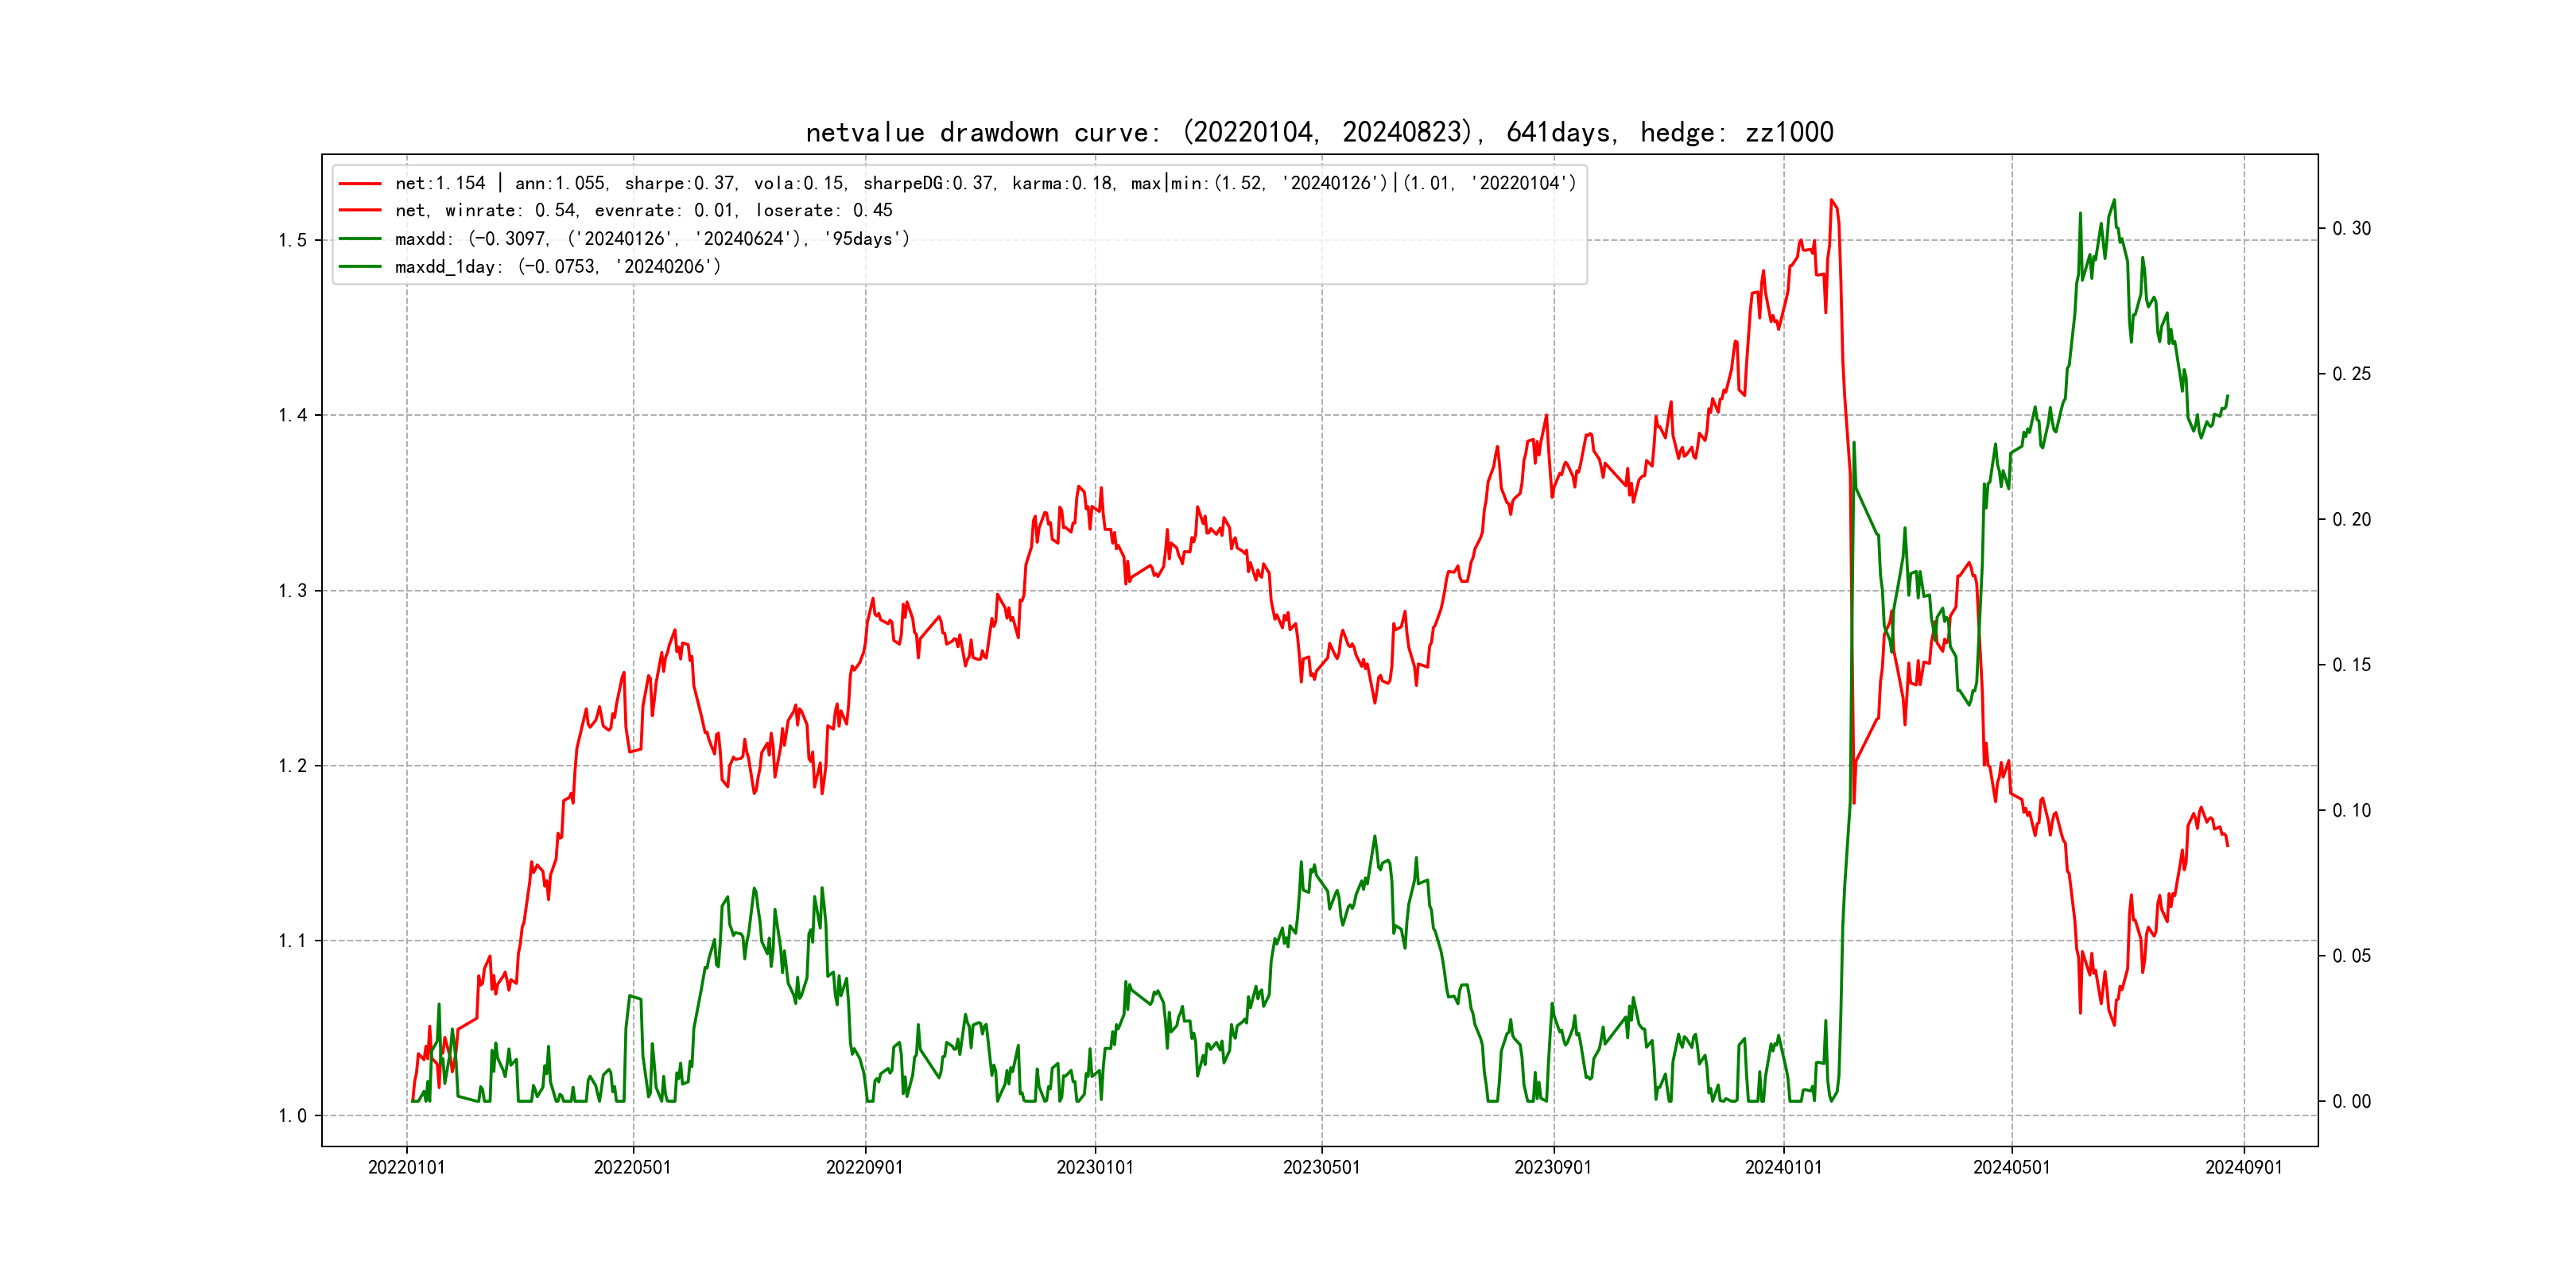Click the x-axis date label 20220901
Viewport: 2576px width, 1288px height.
click(864, 1168)
